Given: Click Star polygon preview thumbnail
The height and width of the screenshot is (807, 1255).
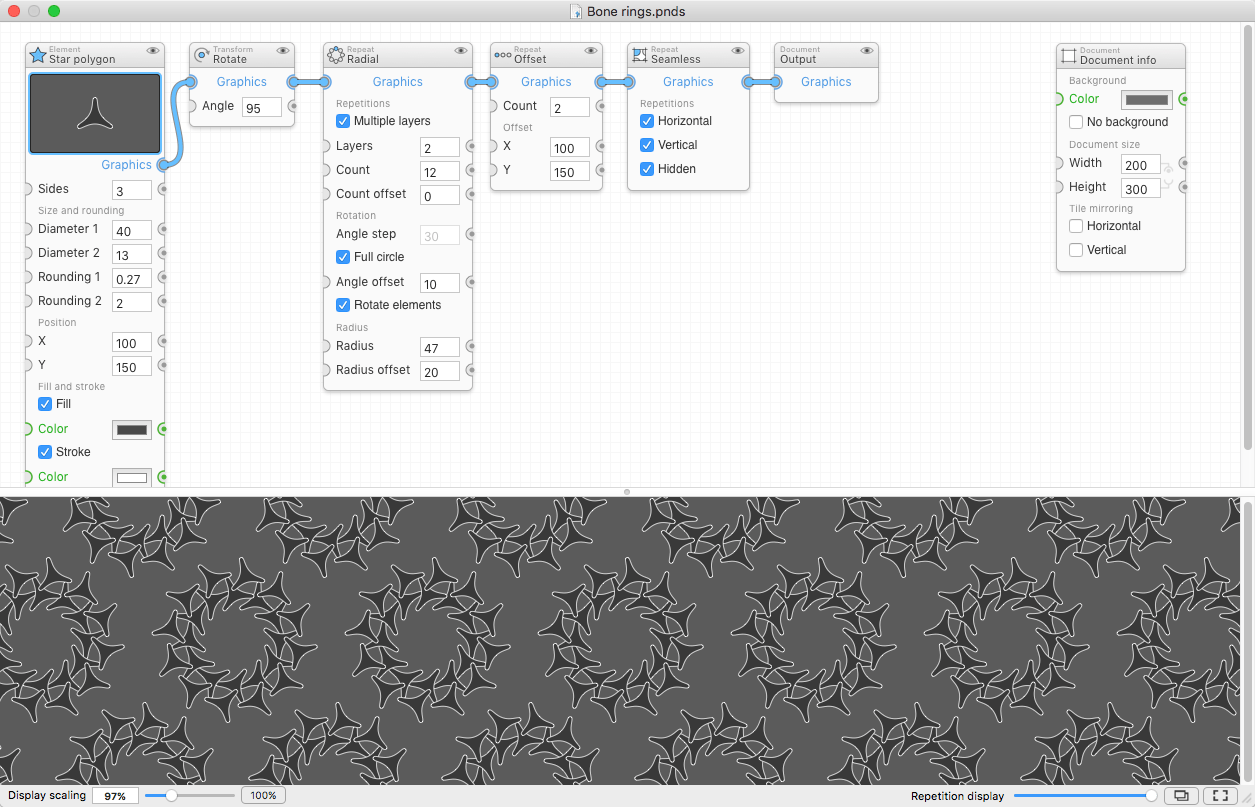Looking at the screenshot, I should (95, 113).
